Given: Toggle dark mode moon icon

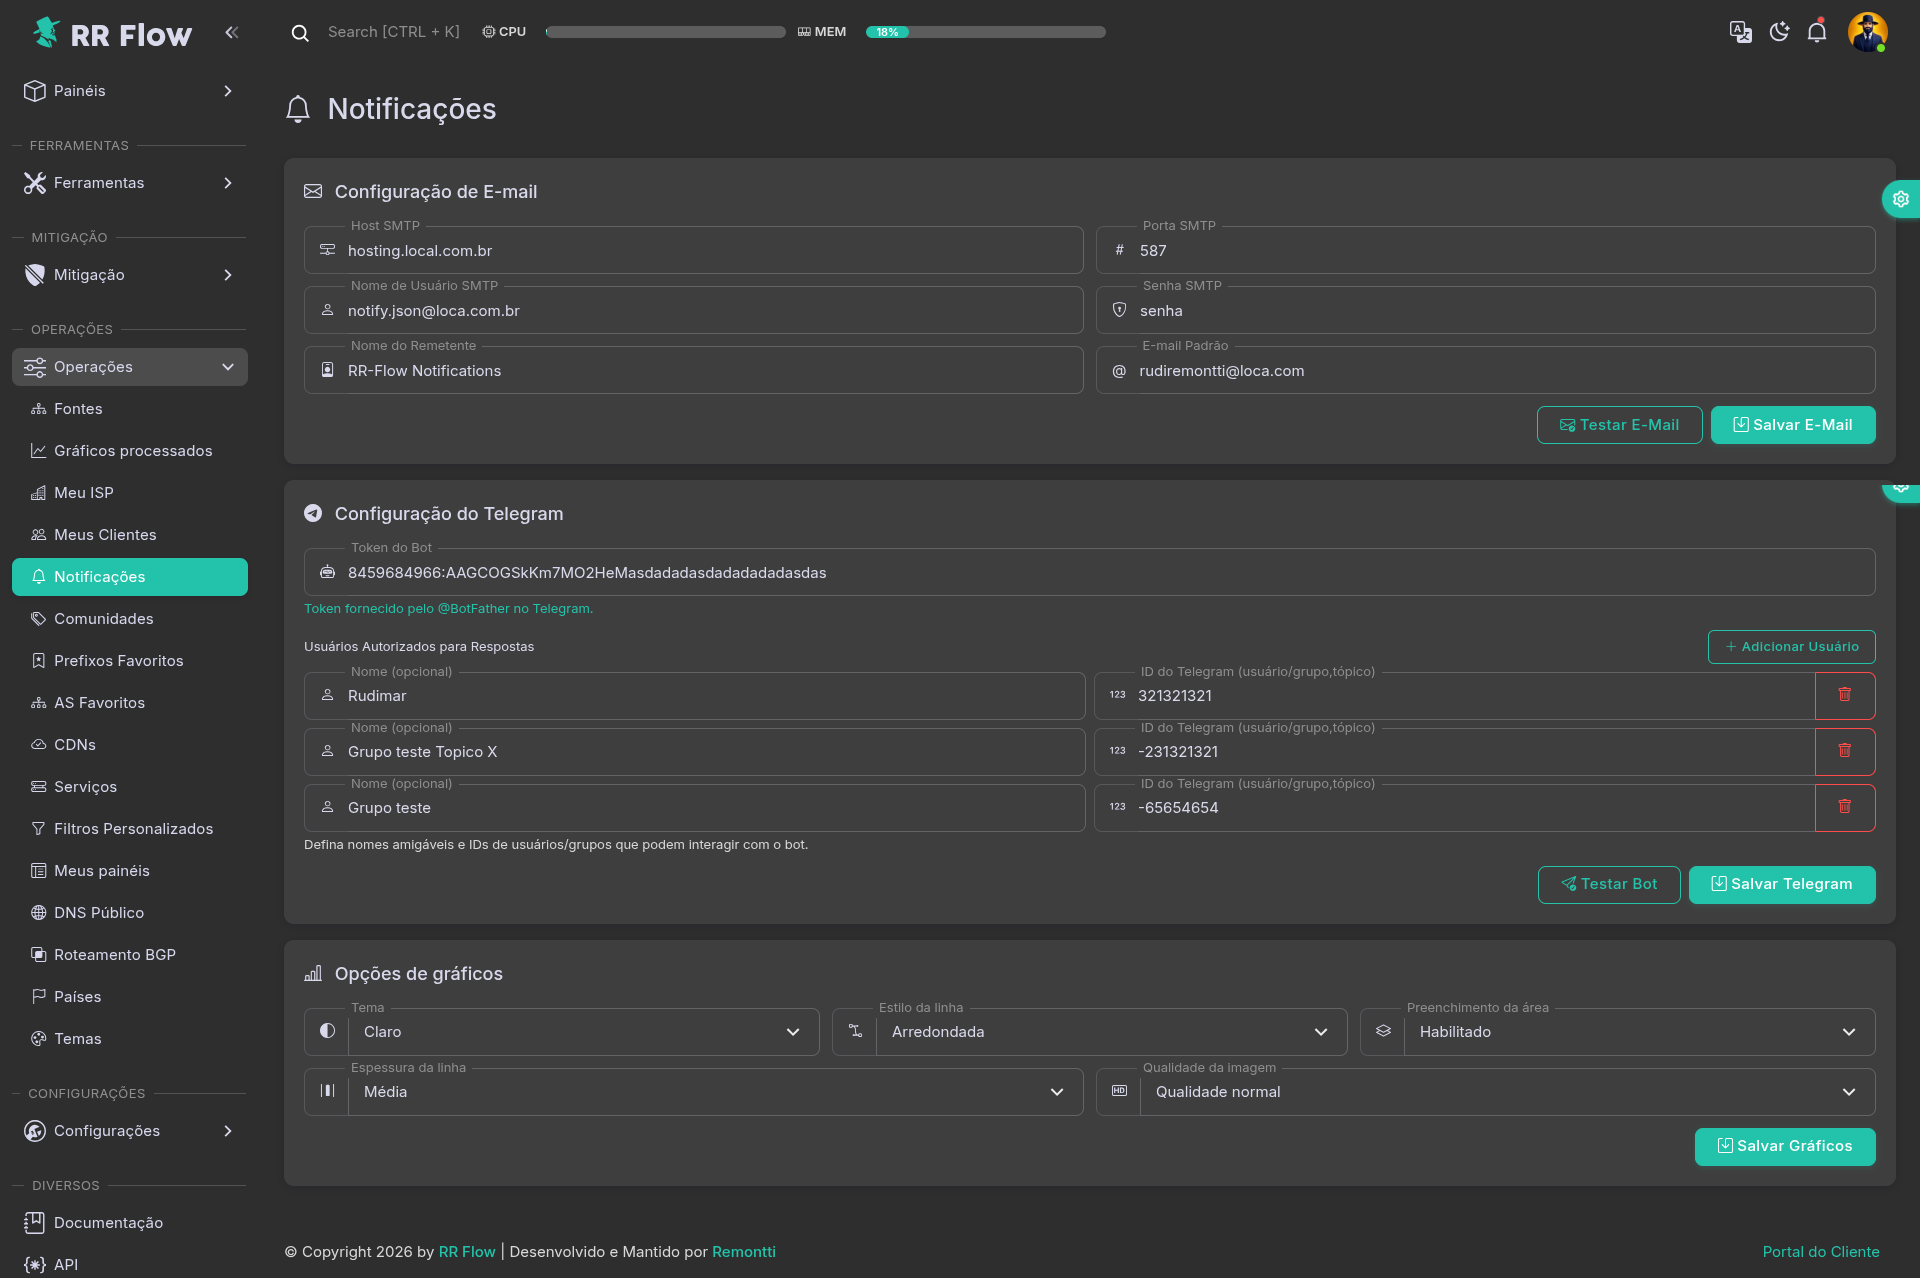Looking at the screenshot, I should pos(1779,32).
